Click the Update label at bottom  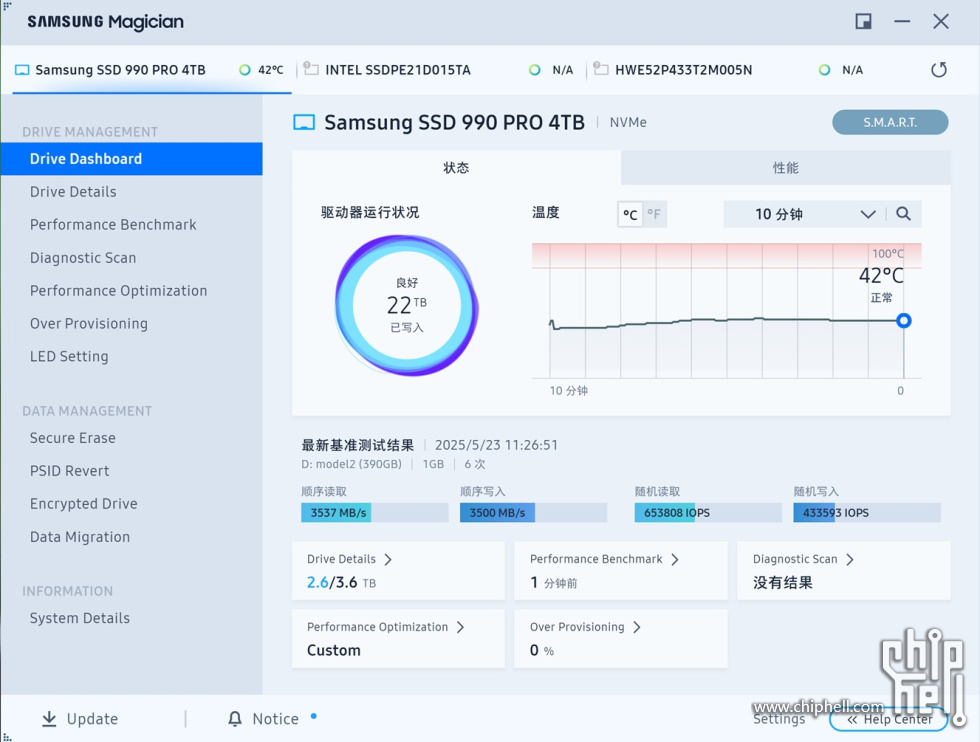coord(92,719)
